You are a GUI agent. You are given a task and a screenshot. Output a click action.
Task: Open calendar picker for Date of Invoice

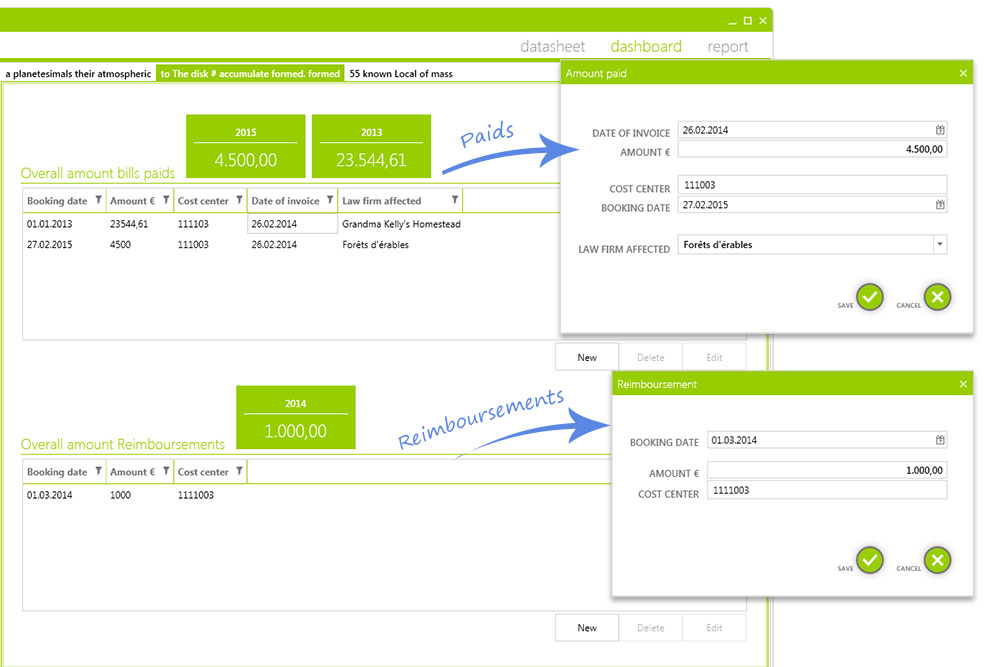[x=940, y=130]
